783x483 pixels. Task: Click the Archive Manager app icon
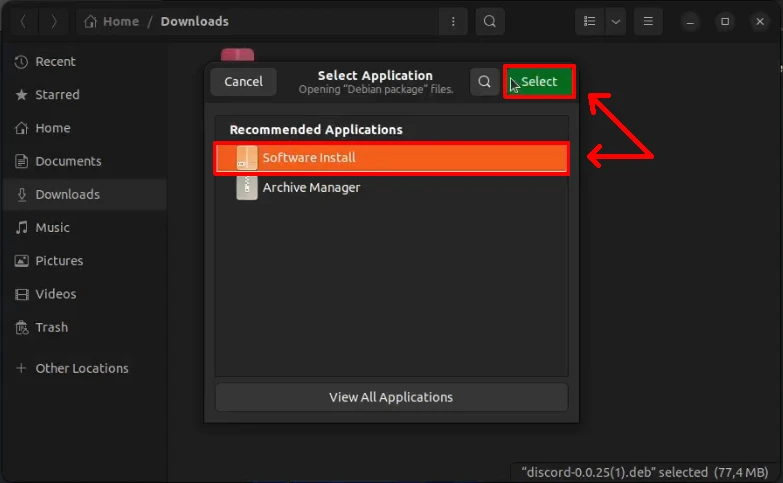pos(247,188)
